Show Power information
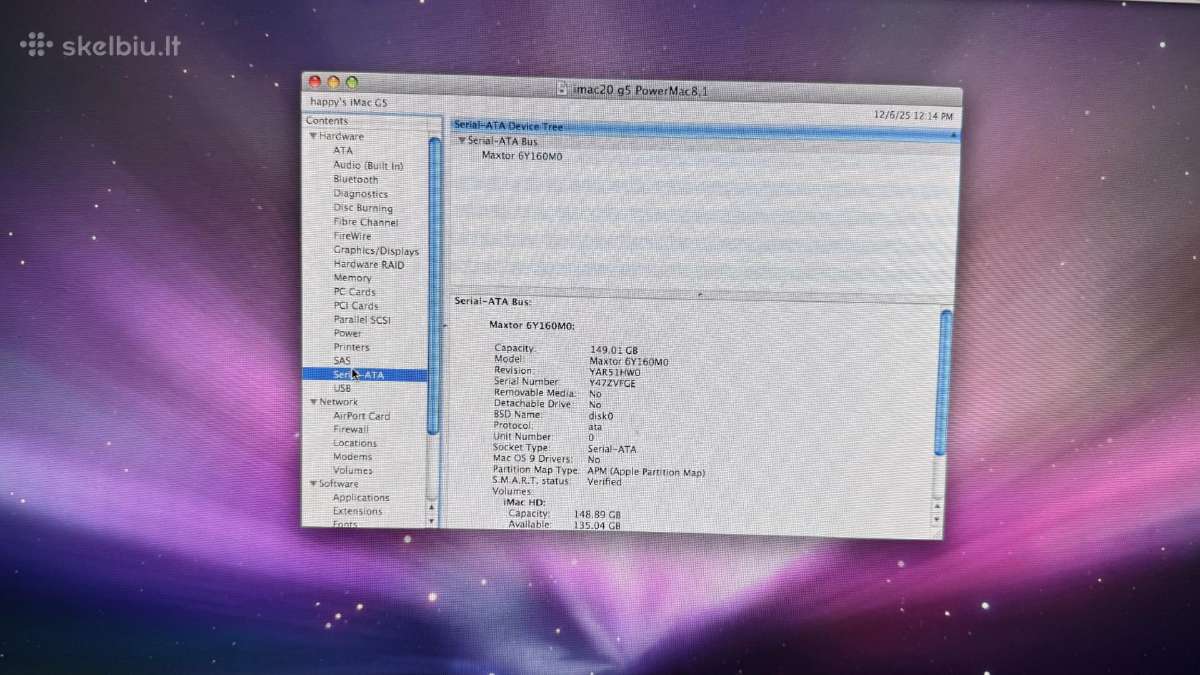The height and width of the screenshot is (675, 1200). 348,333
